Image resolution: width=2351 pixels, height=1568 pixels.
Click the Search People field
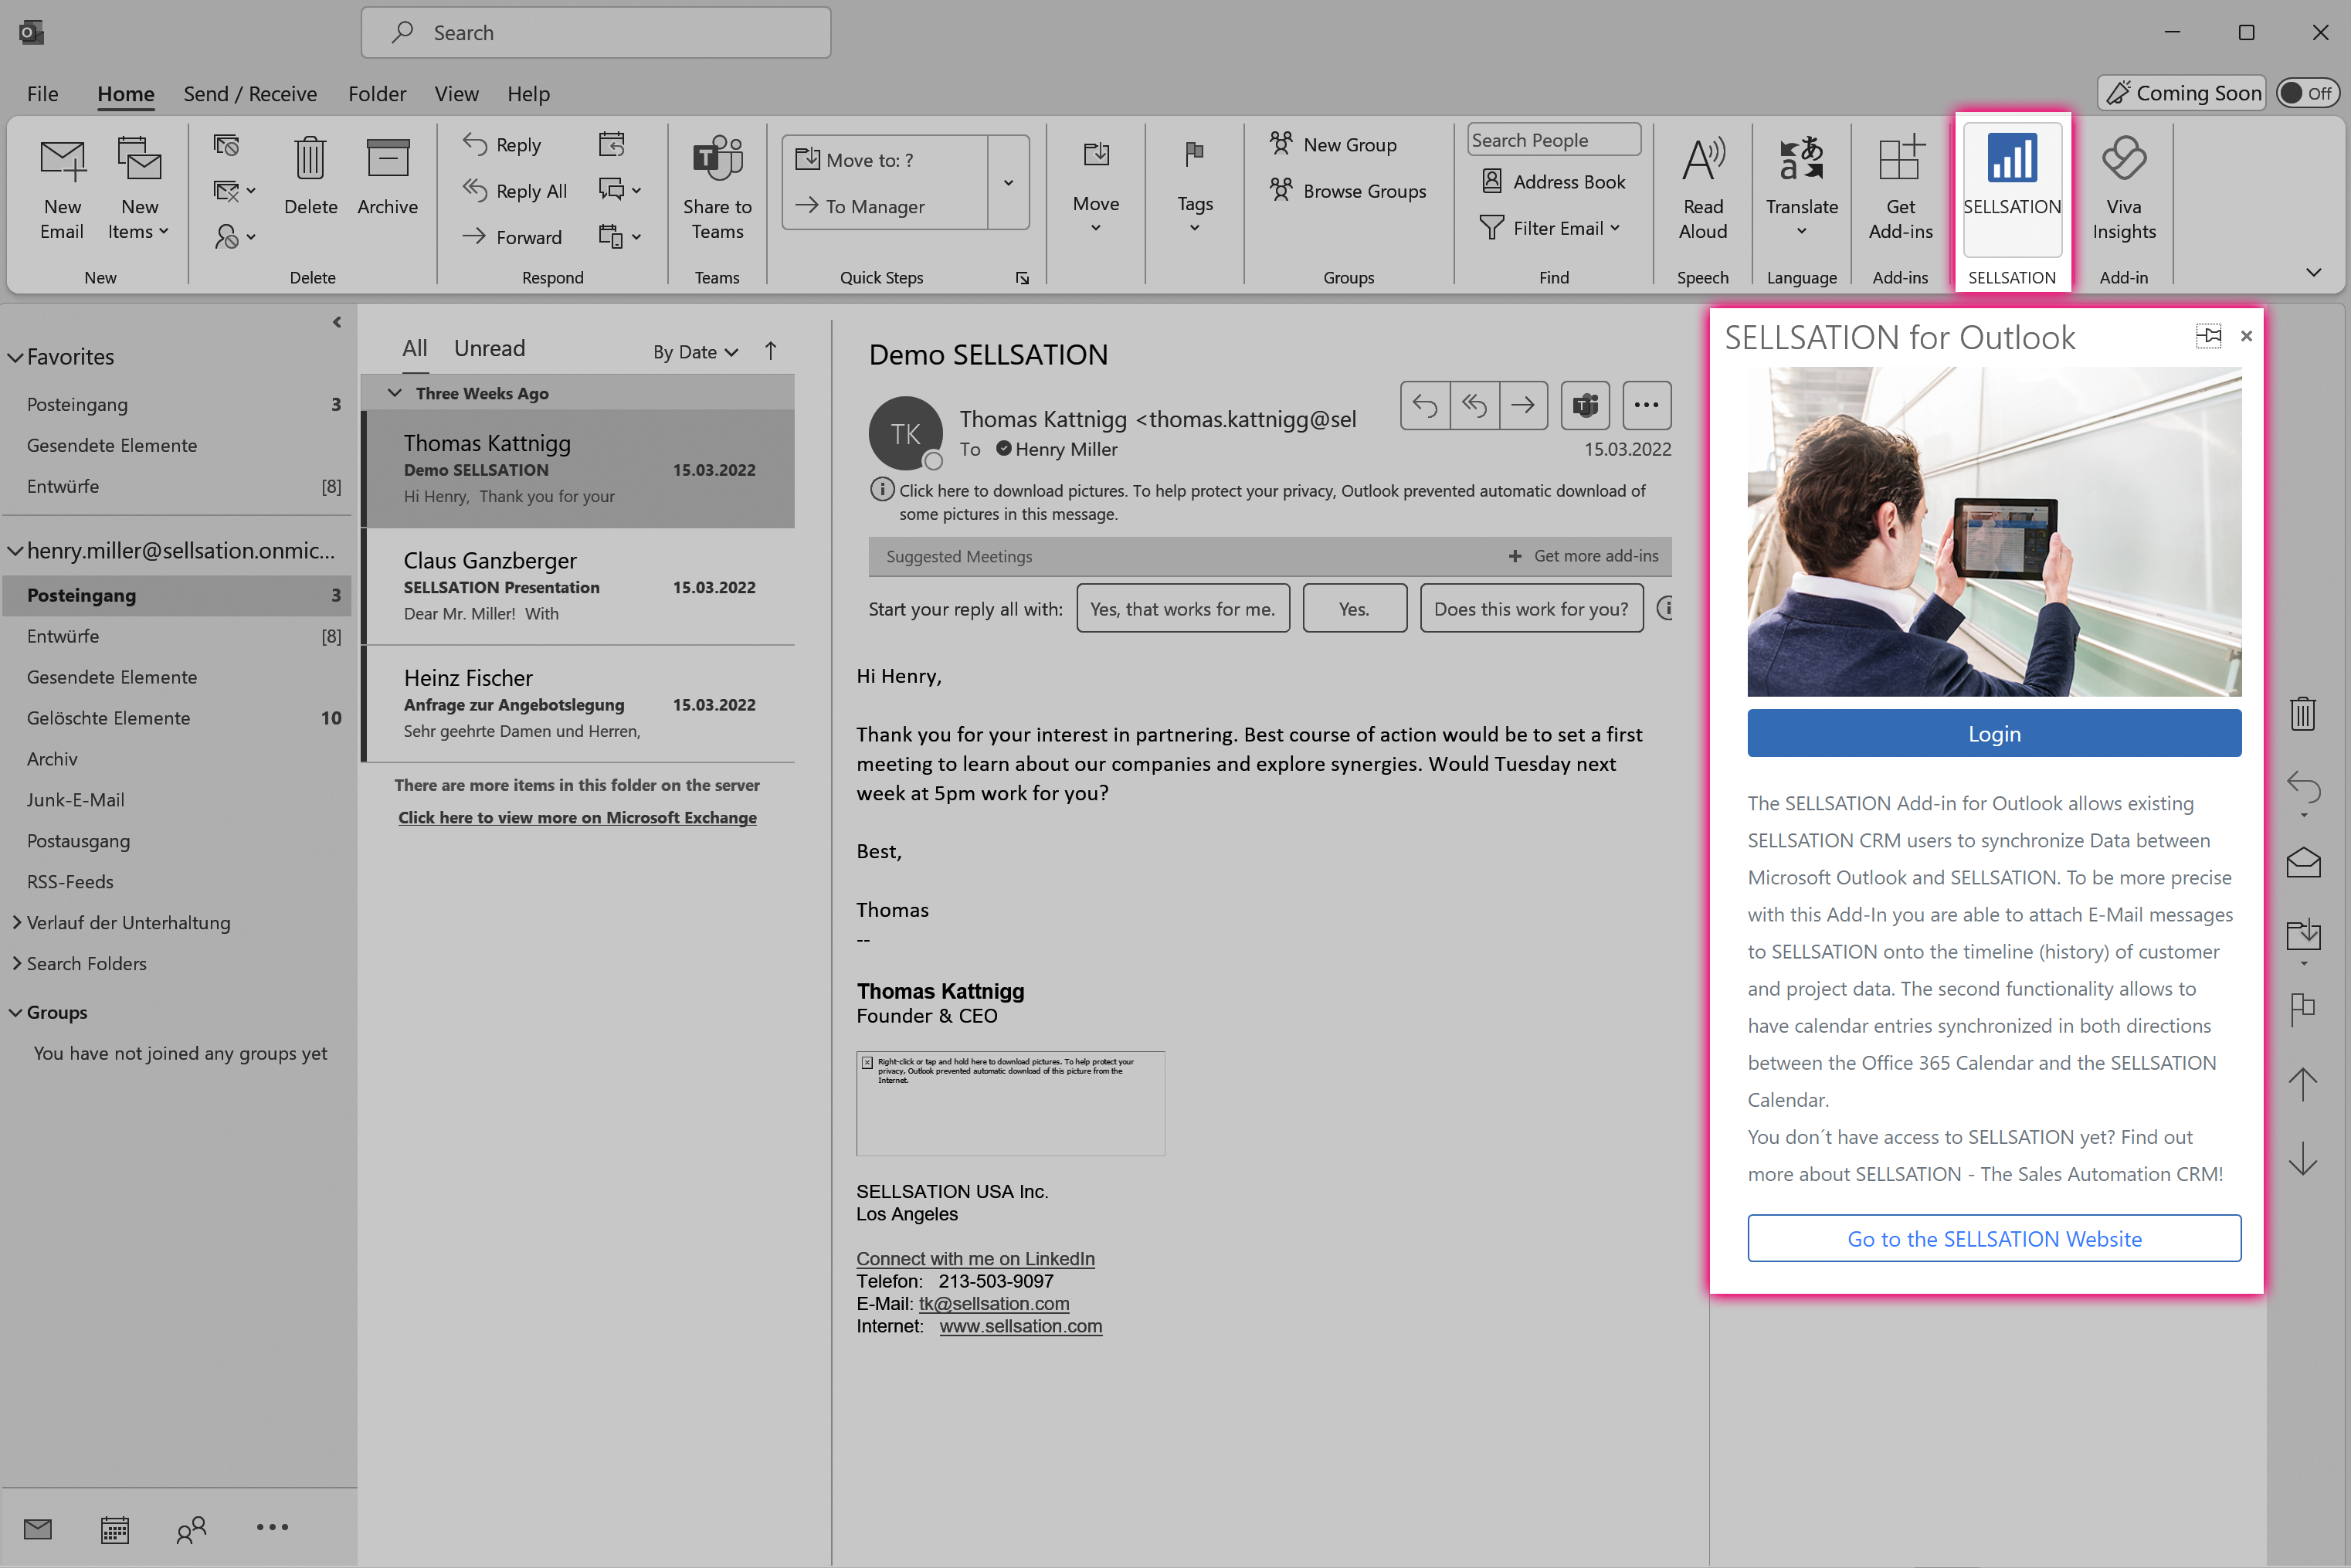pyautogui.click(x=1553, y=140)
